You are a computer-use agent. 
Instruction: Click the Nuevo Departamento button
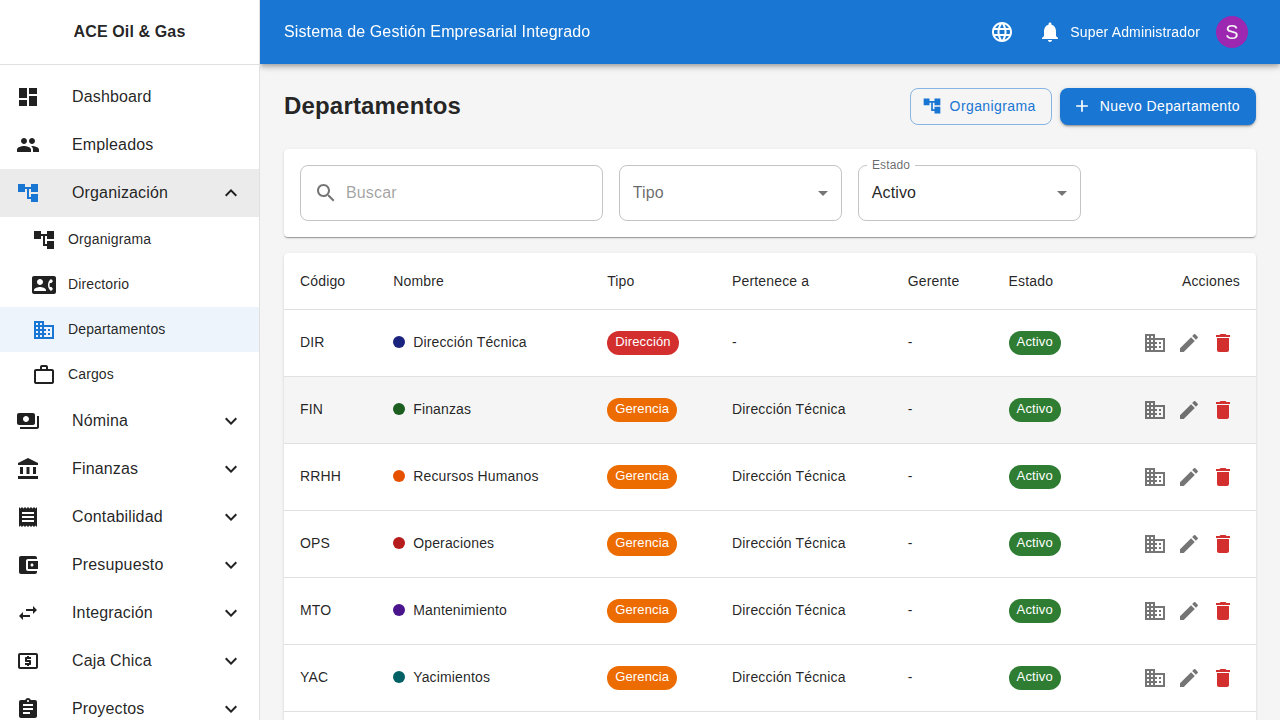1157,106
